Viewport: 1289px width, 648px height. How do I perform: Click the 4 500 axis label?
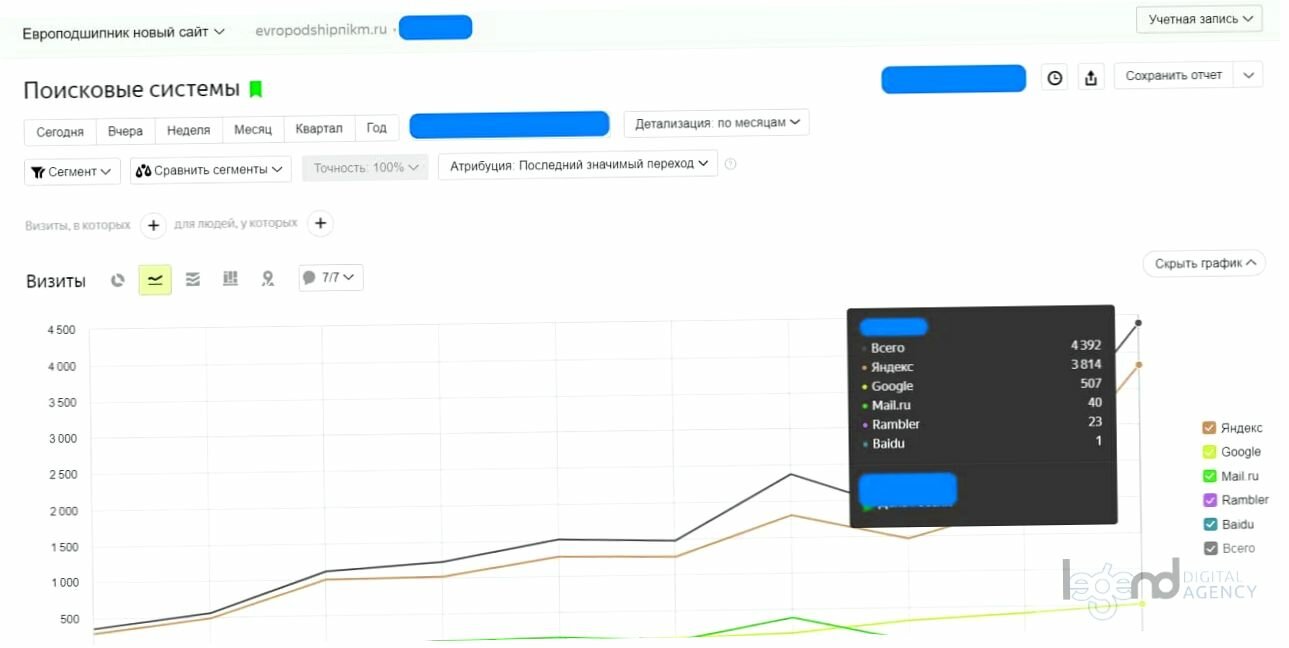click(61, 331)
